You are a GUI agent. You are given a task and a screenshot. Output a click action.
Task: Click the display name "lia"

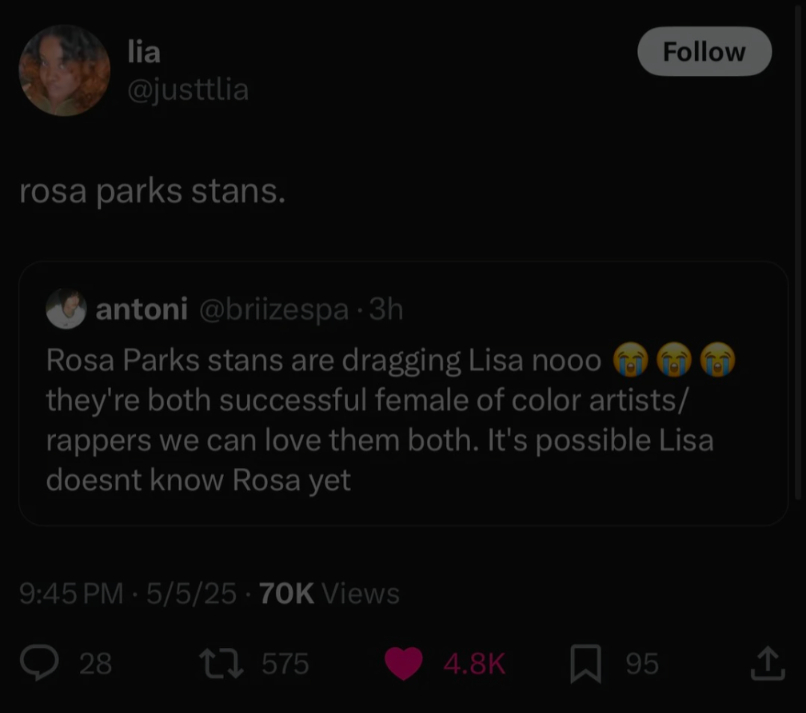click(144, 52)
